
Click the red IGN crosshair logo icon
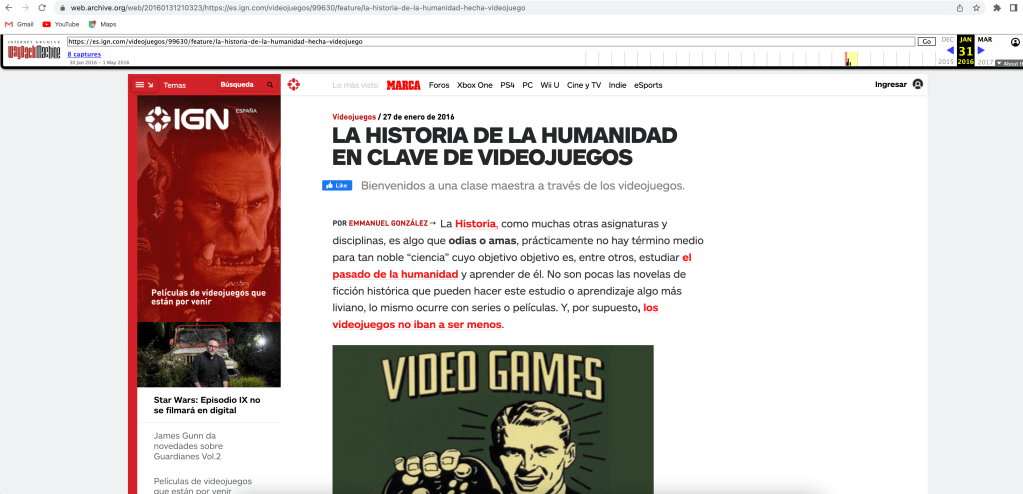pyautogui.click(x=294, y=85)
